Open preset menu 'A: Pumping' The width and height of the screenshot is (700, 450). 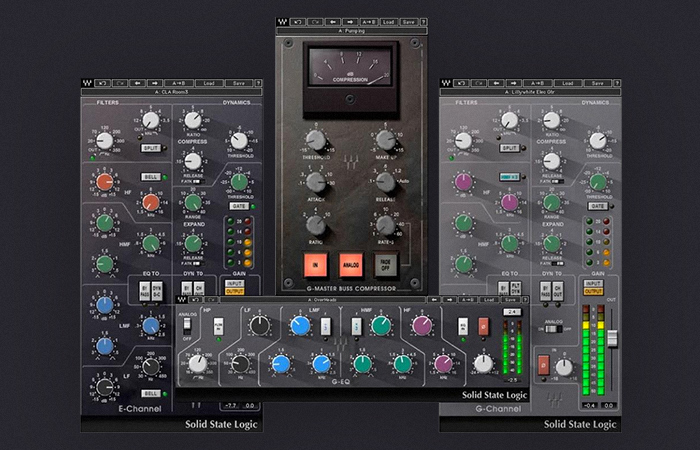tap(352, 31)
